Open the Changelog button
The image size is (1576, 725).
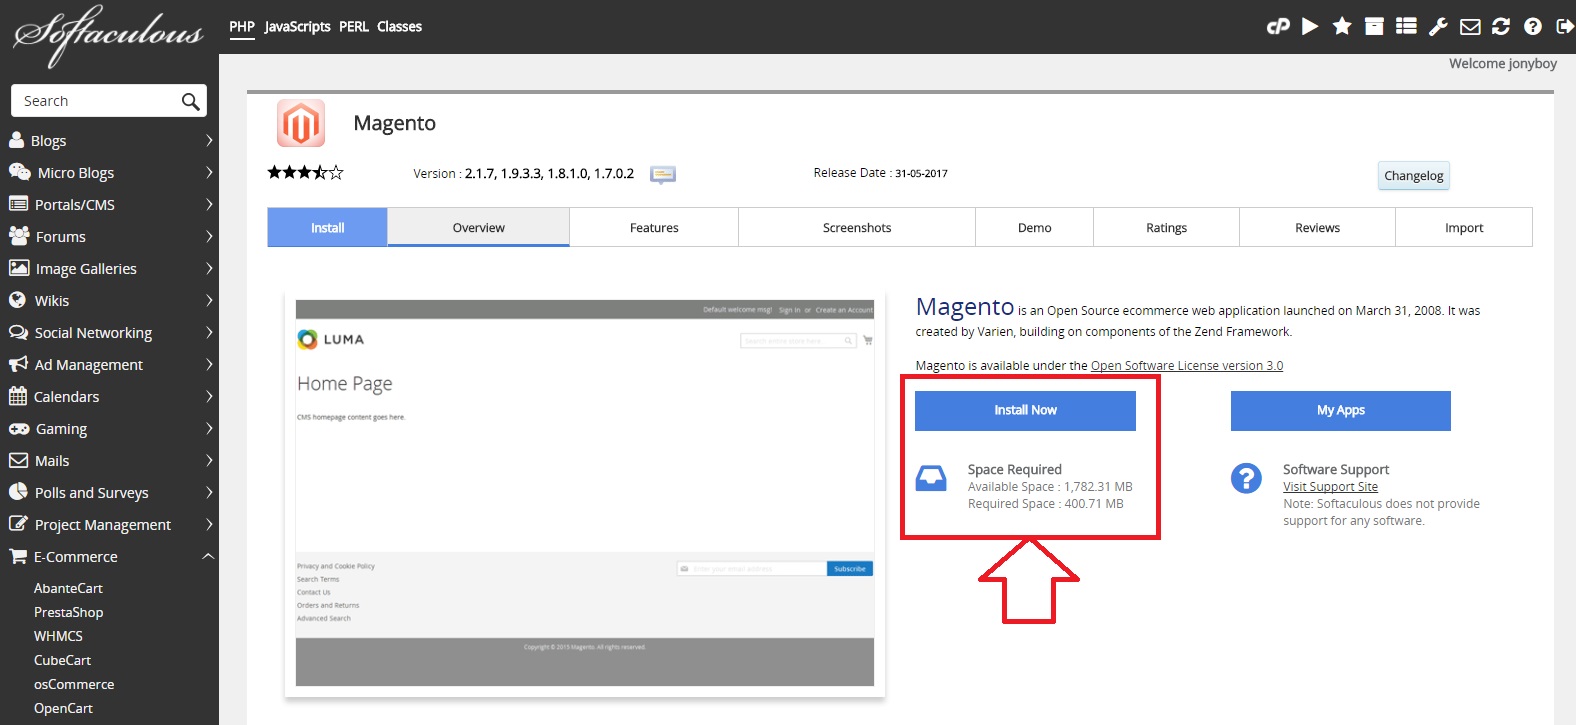pos(1413,175)
